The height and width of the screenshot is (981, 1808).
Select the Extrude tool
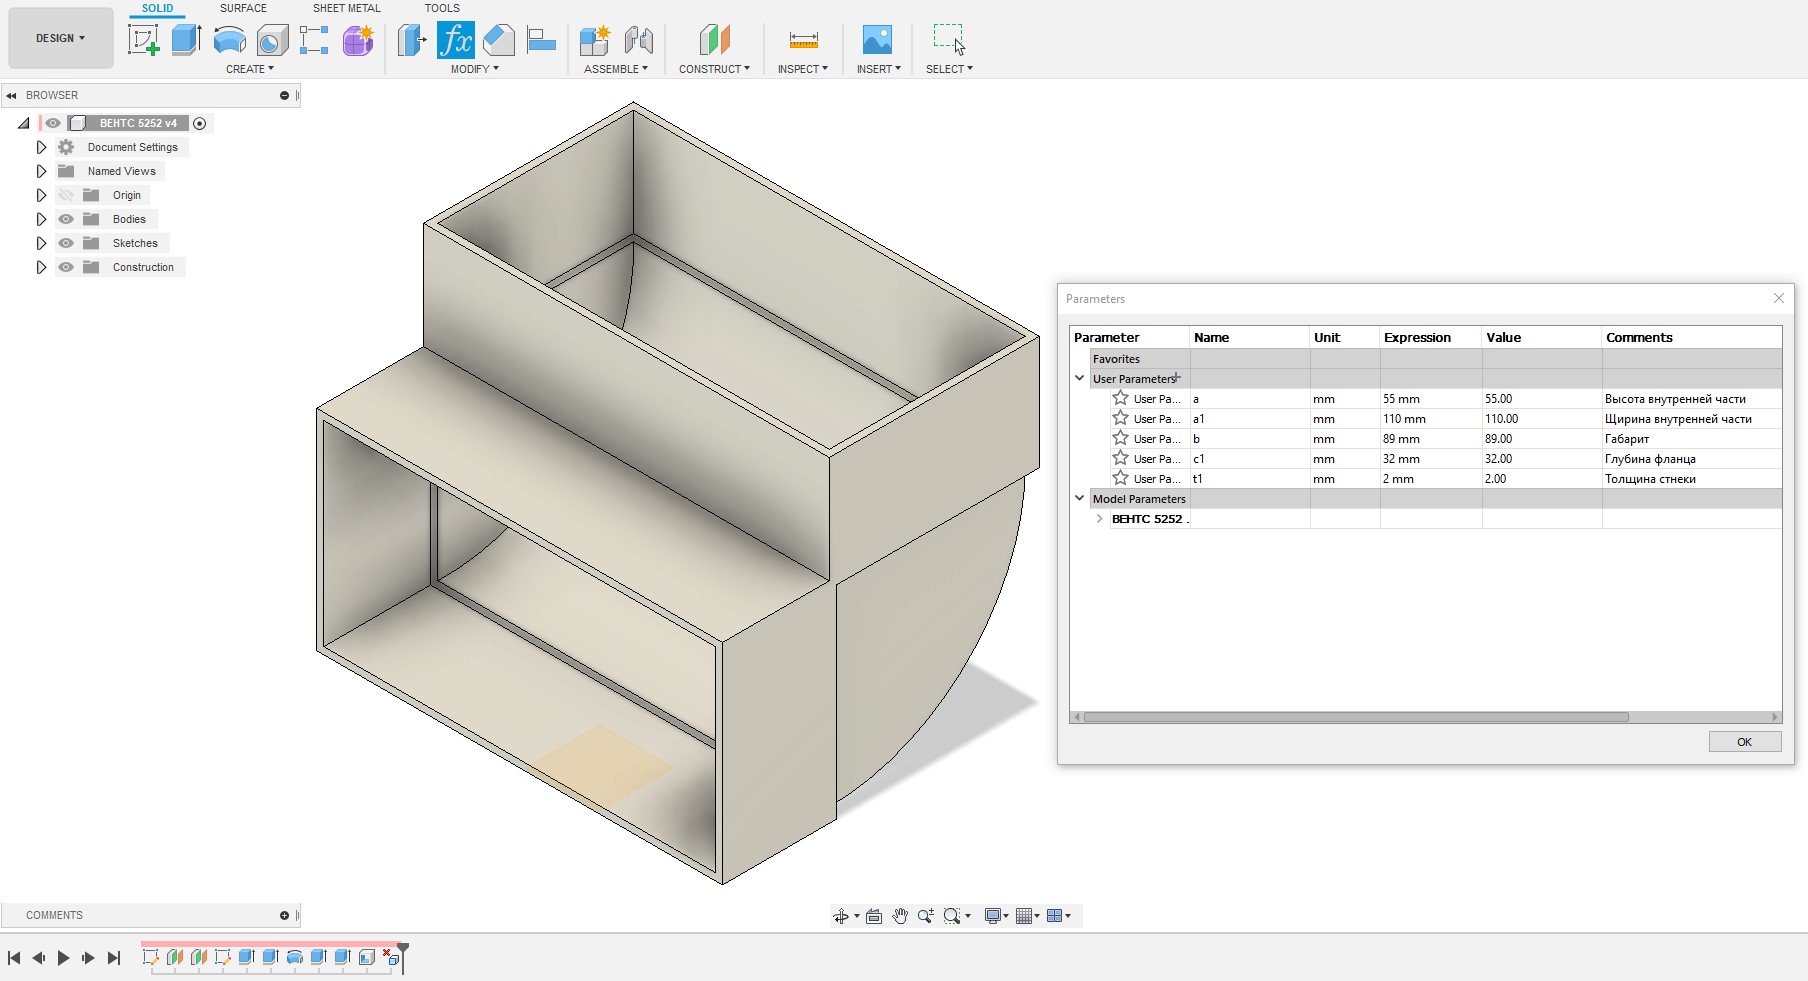click(x=186, y=40)
